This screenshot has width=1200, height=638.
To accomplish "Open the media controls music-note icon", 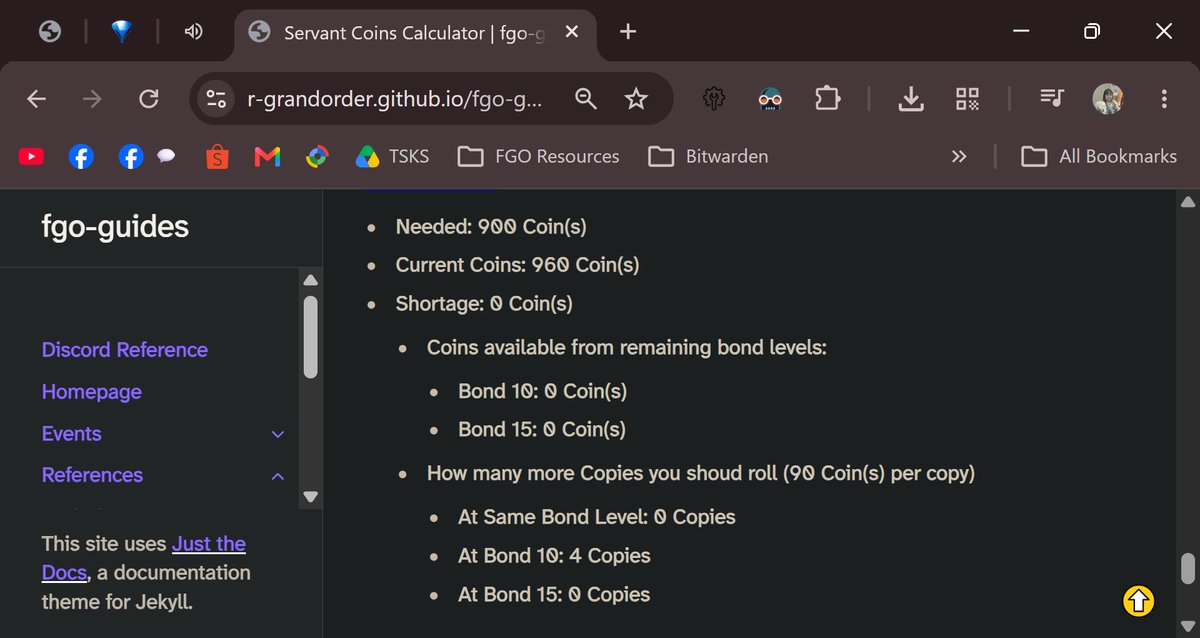I will 1051,98.
